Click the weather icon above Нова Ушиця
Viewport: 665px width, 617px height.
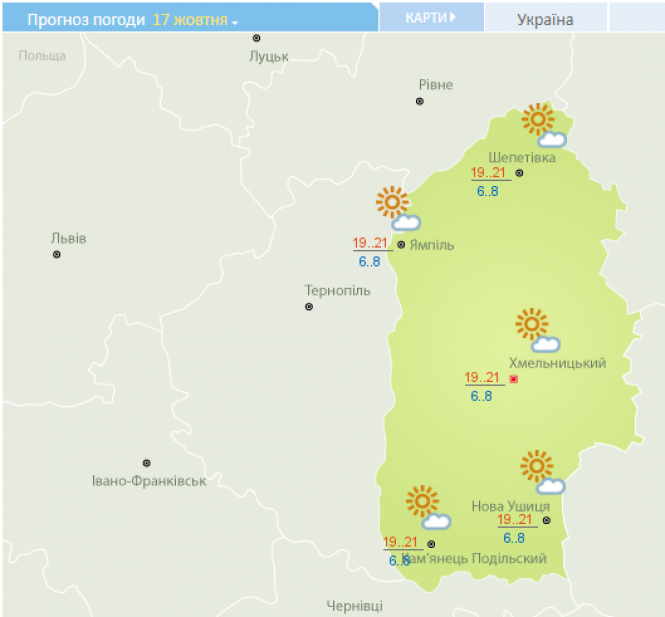pyautogui.click(x=541, y=472)
